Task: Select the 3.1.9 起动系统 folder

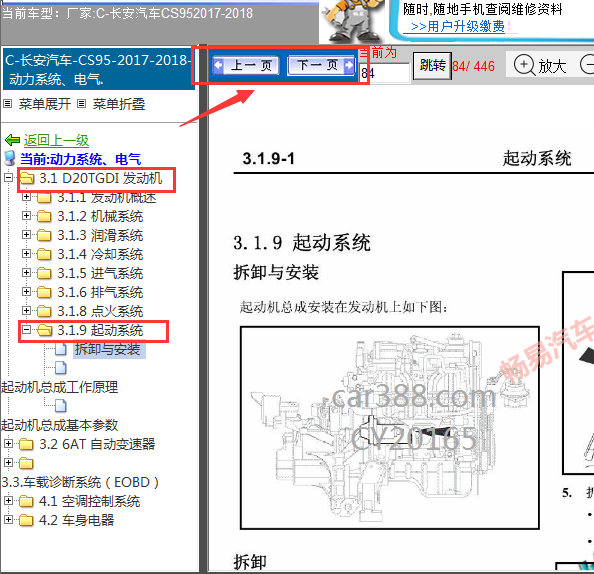Action: (100, 330)
